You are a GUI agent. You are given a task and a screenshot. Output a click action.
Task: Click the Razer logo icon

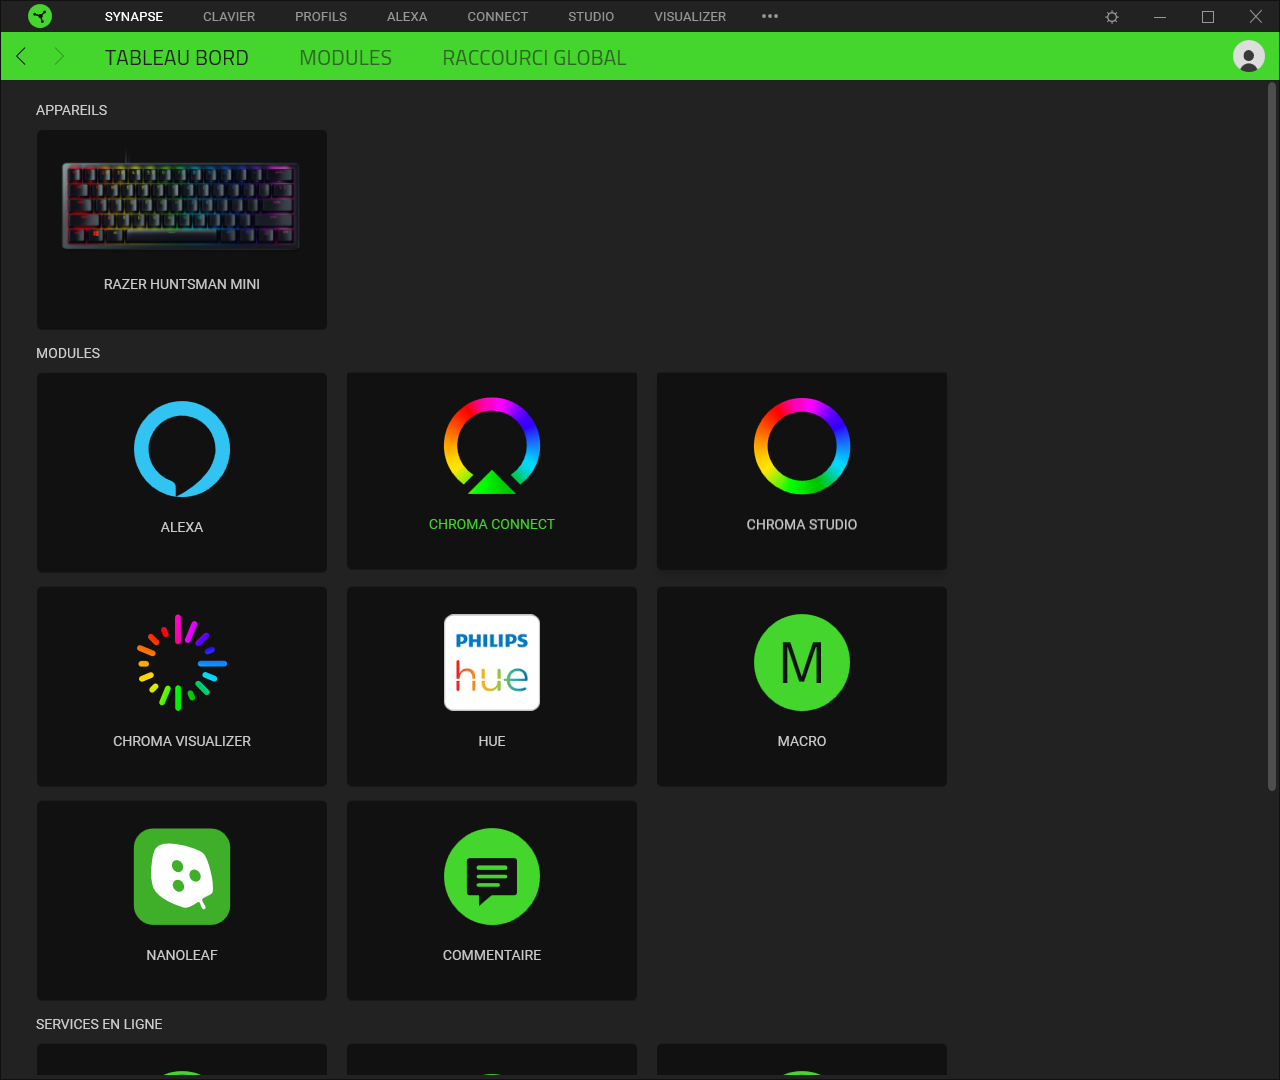(40, 16)
